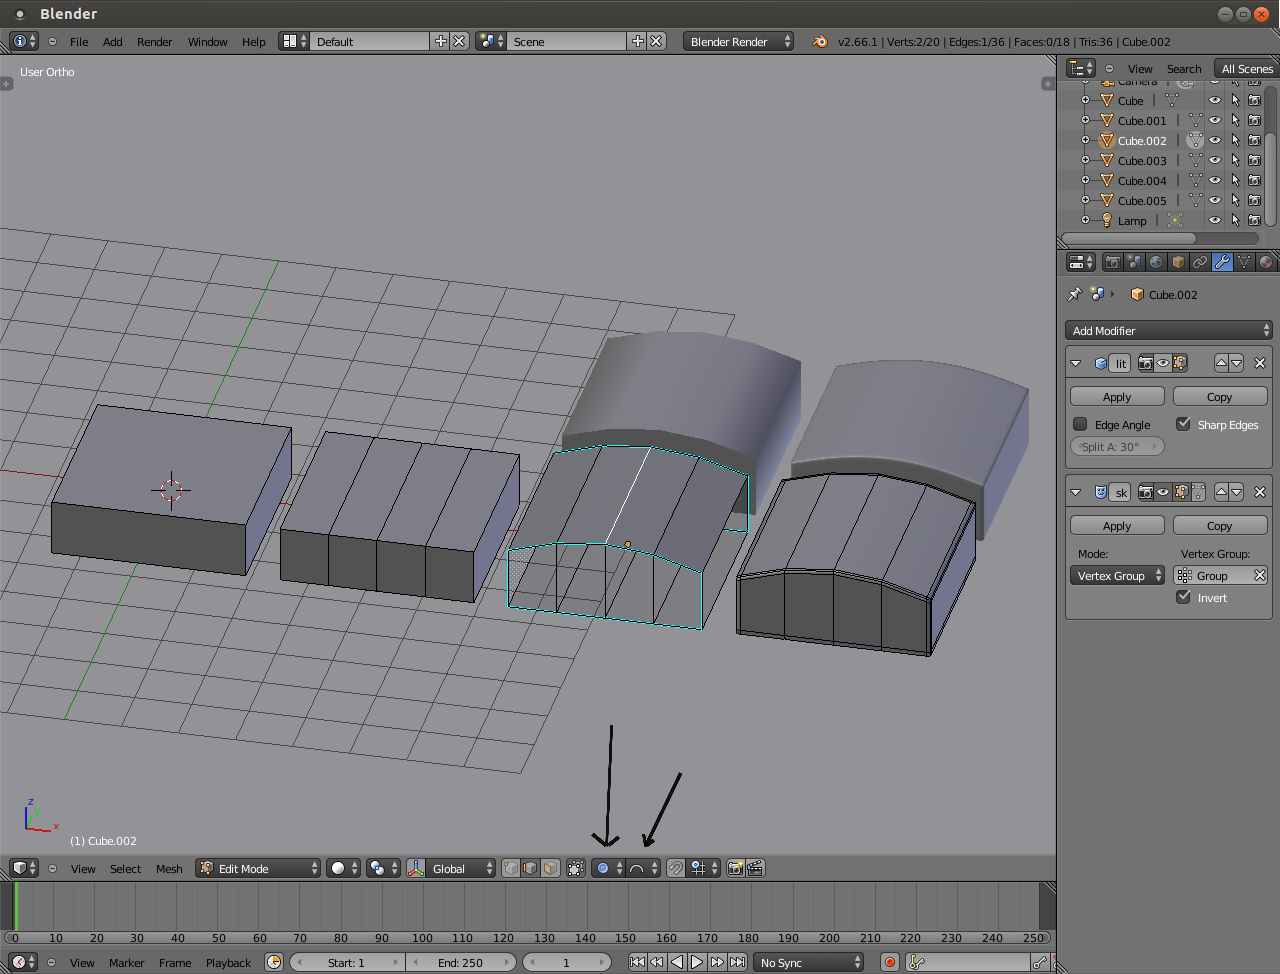Open the Render menu
This screenshot has height=974, width=1280.
point(155,41)
